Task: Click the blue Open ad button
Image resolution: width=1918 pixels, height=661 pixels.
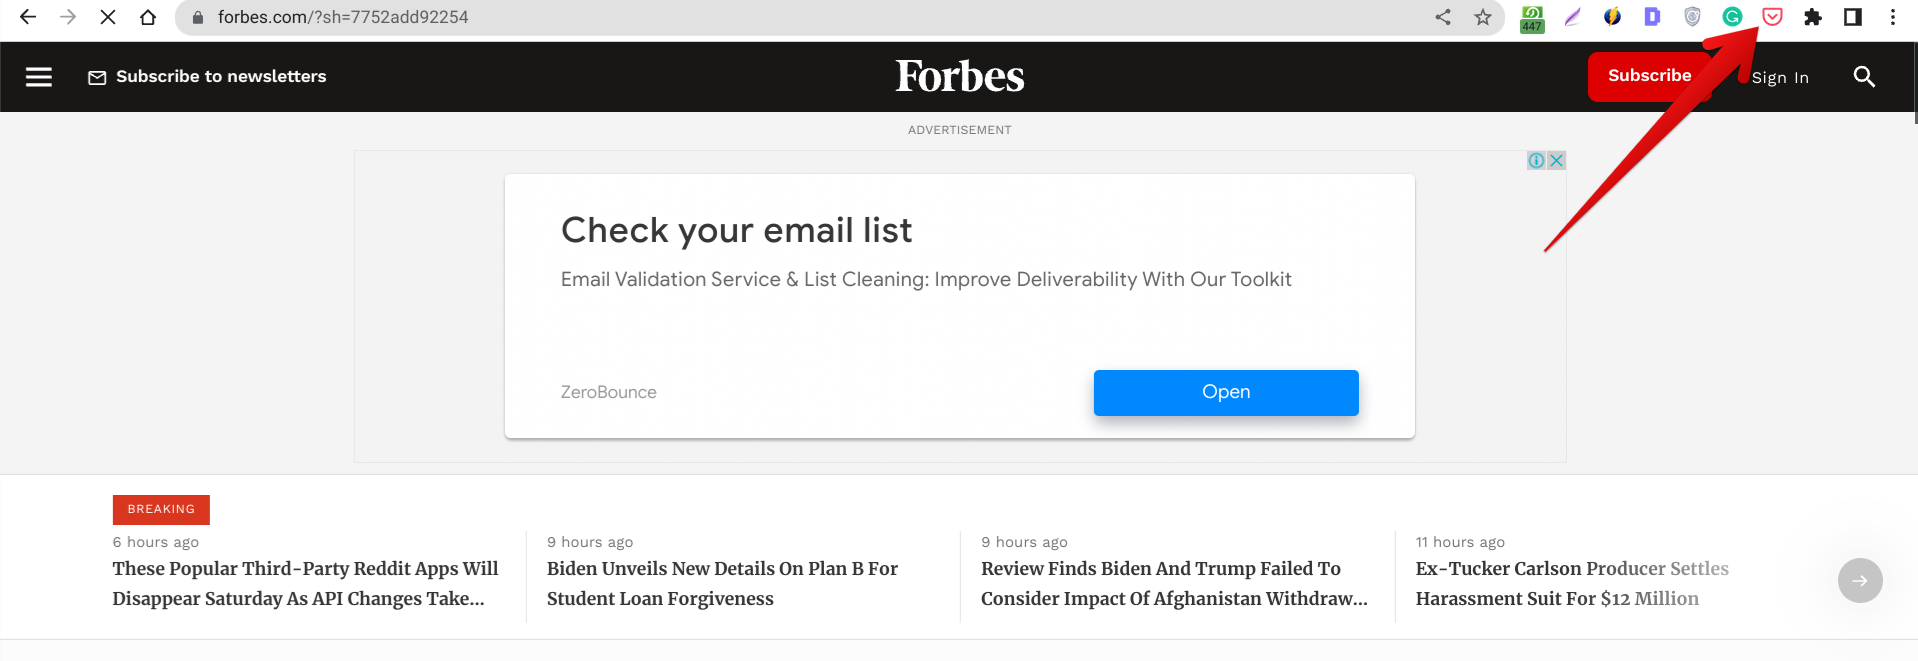Action: pyautogui.click(x=1226, y=392)
